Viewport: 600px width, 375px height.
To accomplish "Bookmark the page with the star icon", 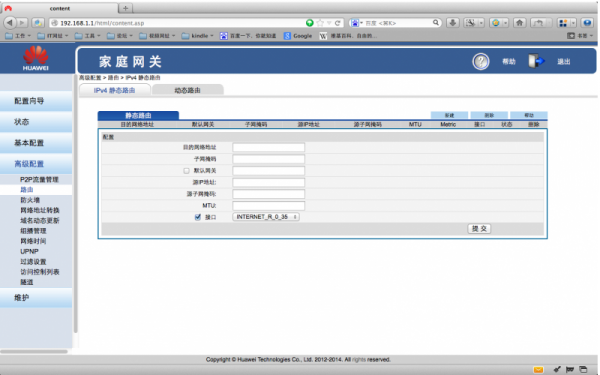I will 320,23.
